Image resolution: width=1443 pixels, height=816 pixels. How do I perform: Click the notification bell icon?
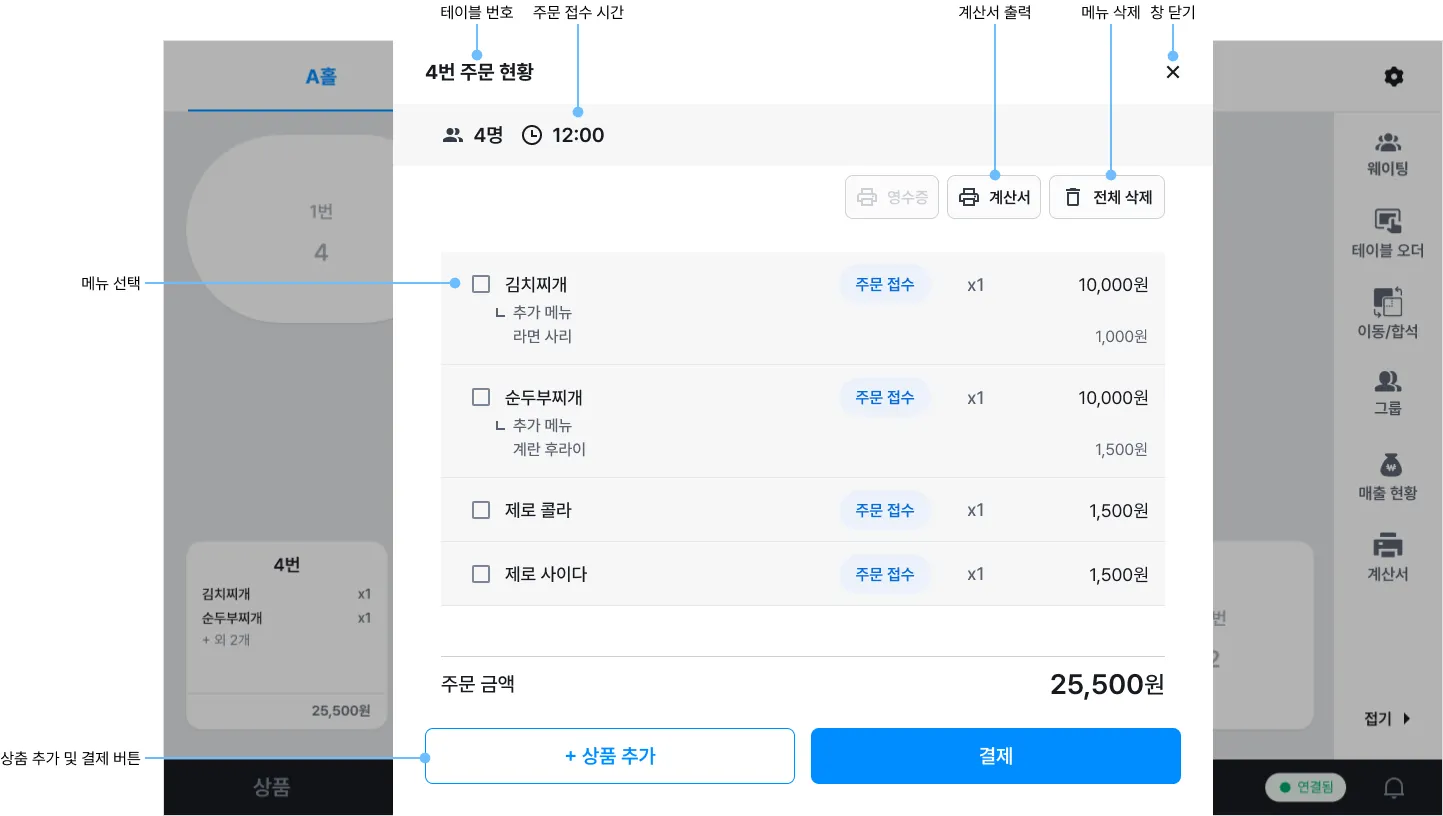(x=1393, y=787)
